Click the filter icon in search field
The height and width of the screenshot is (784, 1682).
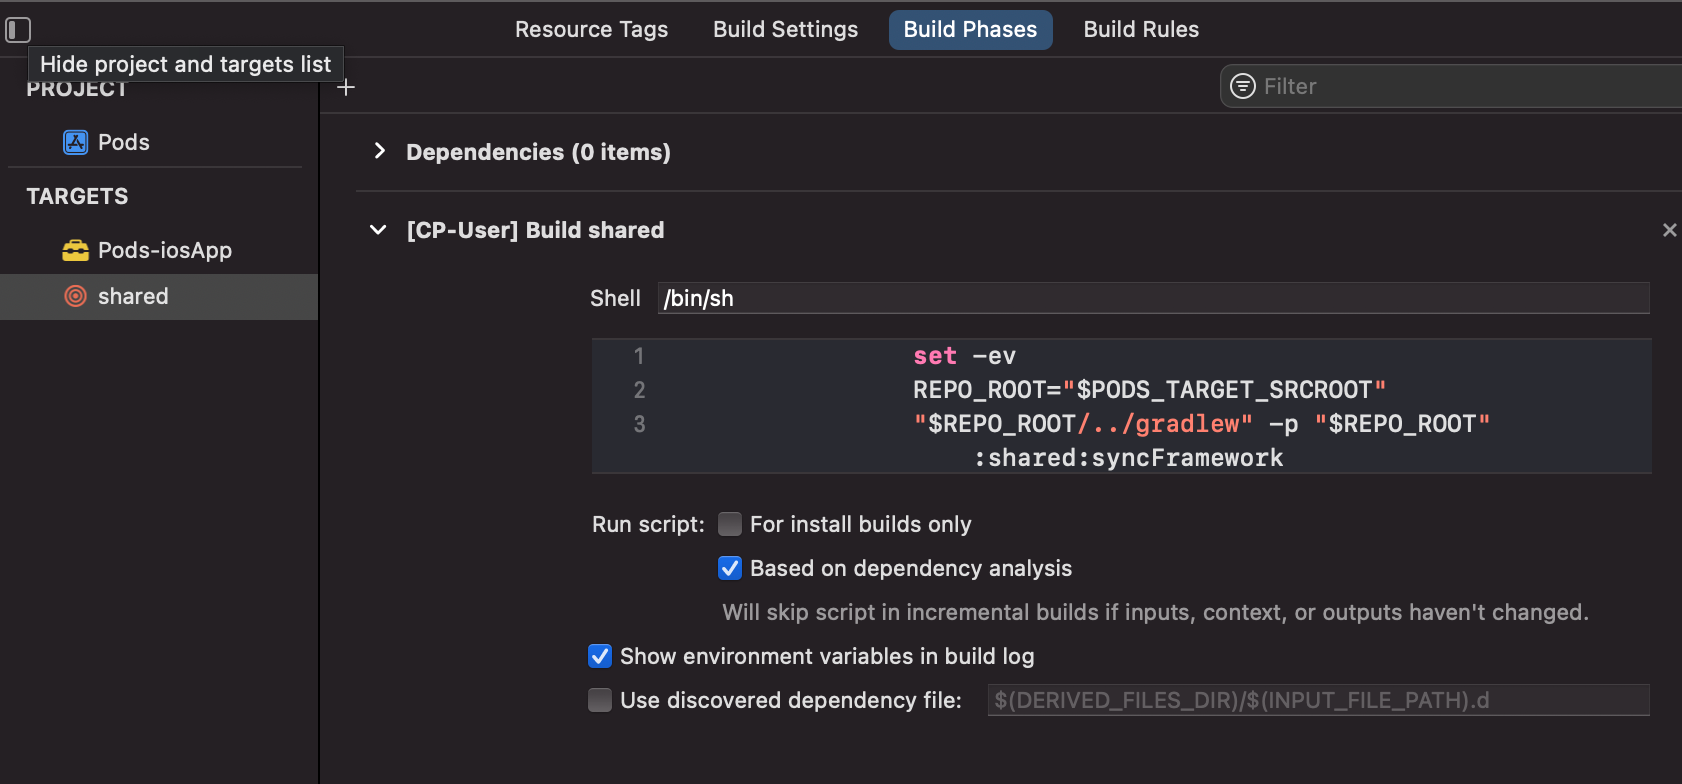[1242, 86]
